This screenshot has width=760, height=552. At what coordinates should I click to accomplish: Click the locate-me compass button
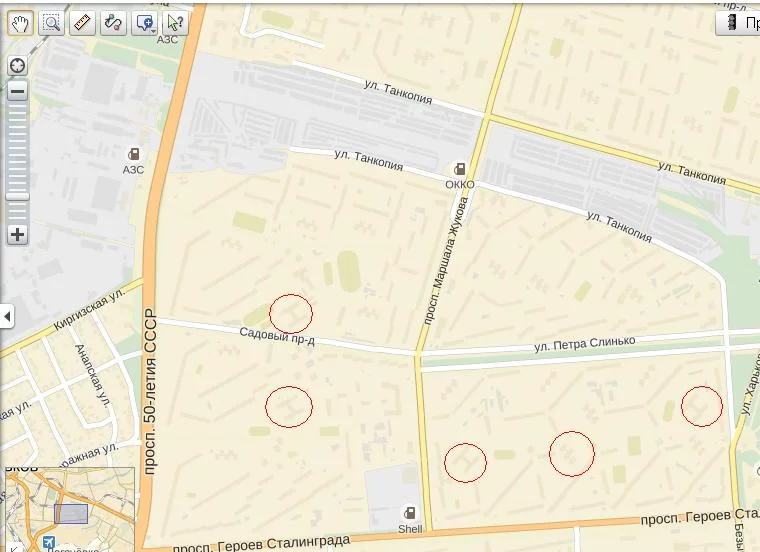pos(17,65)
